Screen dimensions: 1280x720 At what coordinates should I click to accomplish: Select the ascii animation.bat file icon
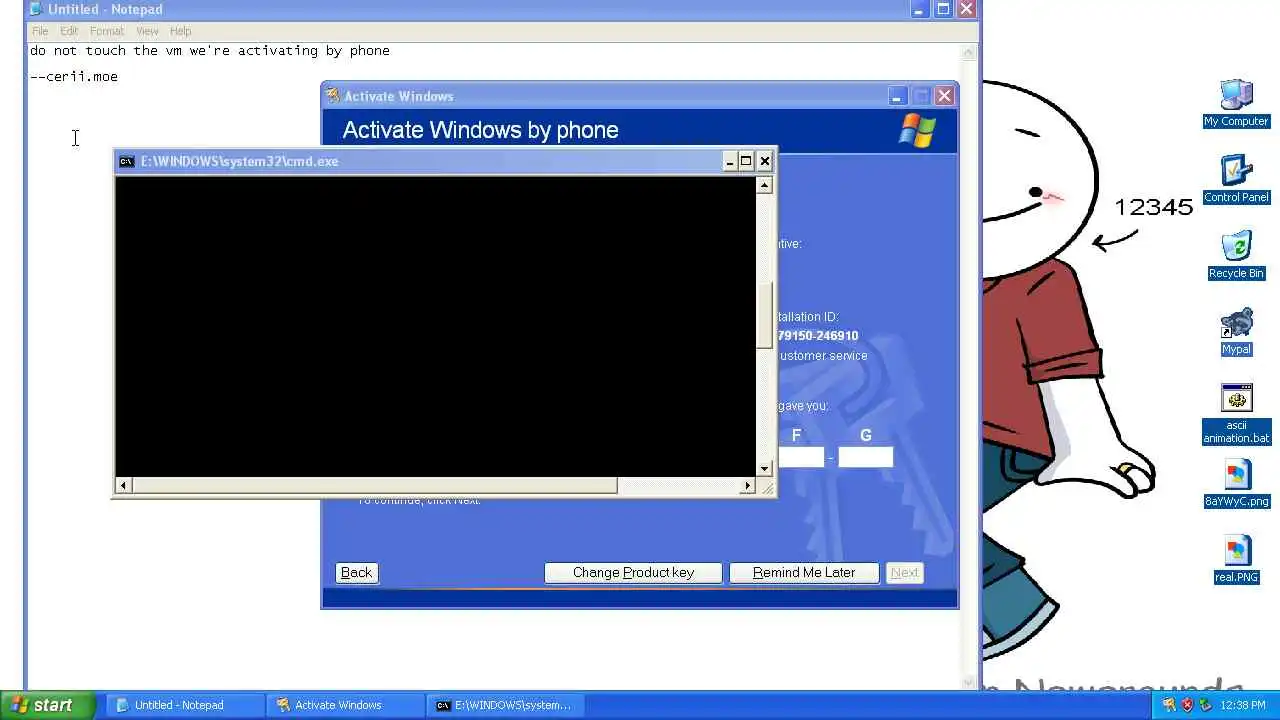(x=1236, y=414)
